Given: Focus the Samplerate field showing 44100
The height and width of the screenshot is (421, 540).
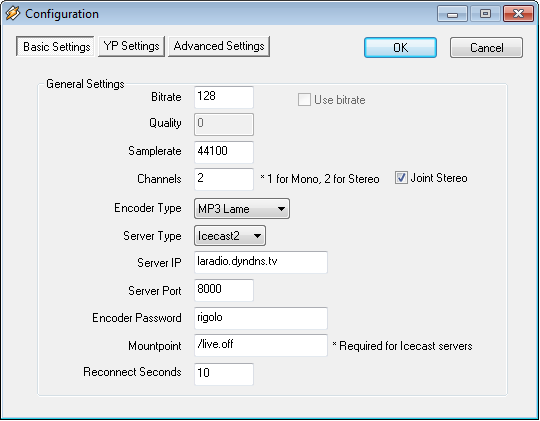Looking at the screenshot, I should point(224,152).
